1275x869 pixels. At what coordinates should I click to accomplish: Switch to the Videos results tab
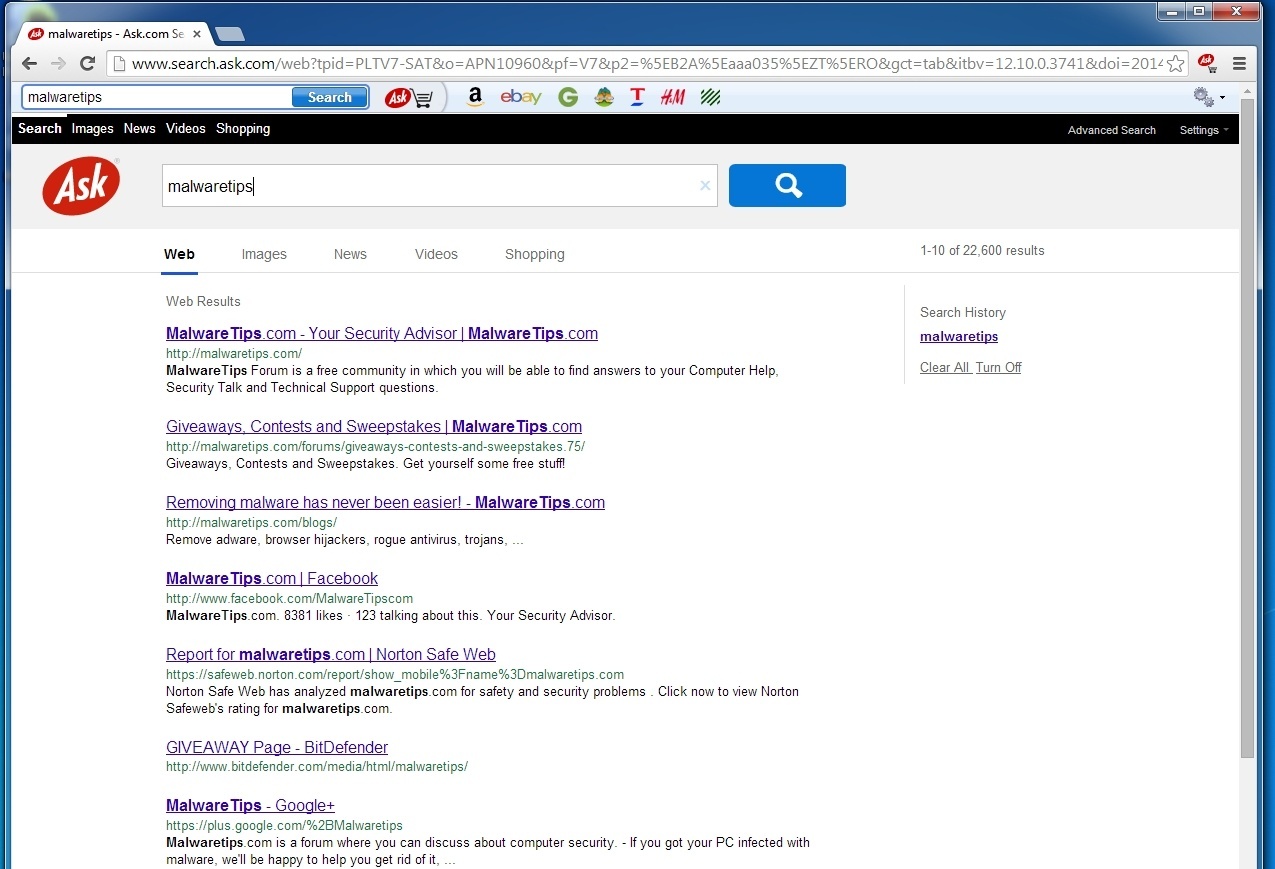click(x=436, y=254)
